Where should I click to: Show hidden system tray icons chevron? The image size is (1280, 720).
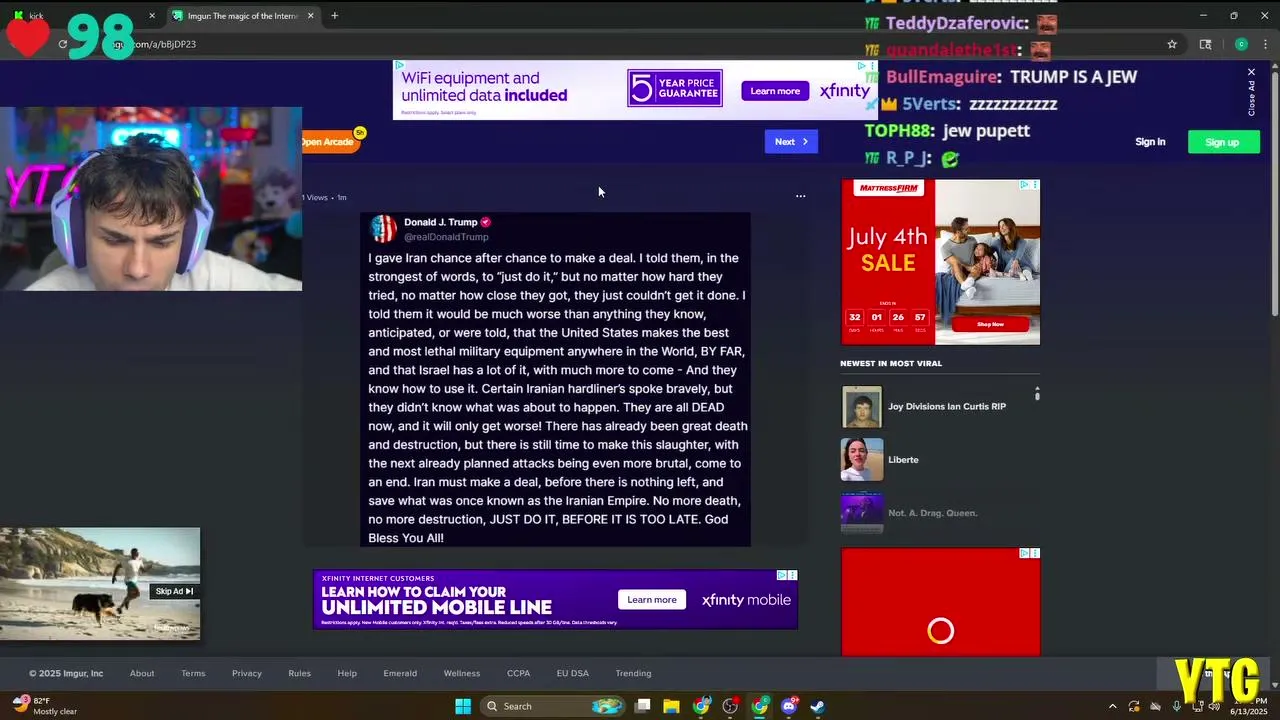click(x=1112, y=706)
